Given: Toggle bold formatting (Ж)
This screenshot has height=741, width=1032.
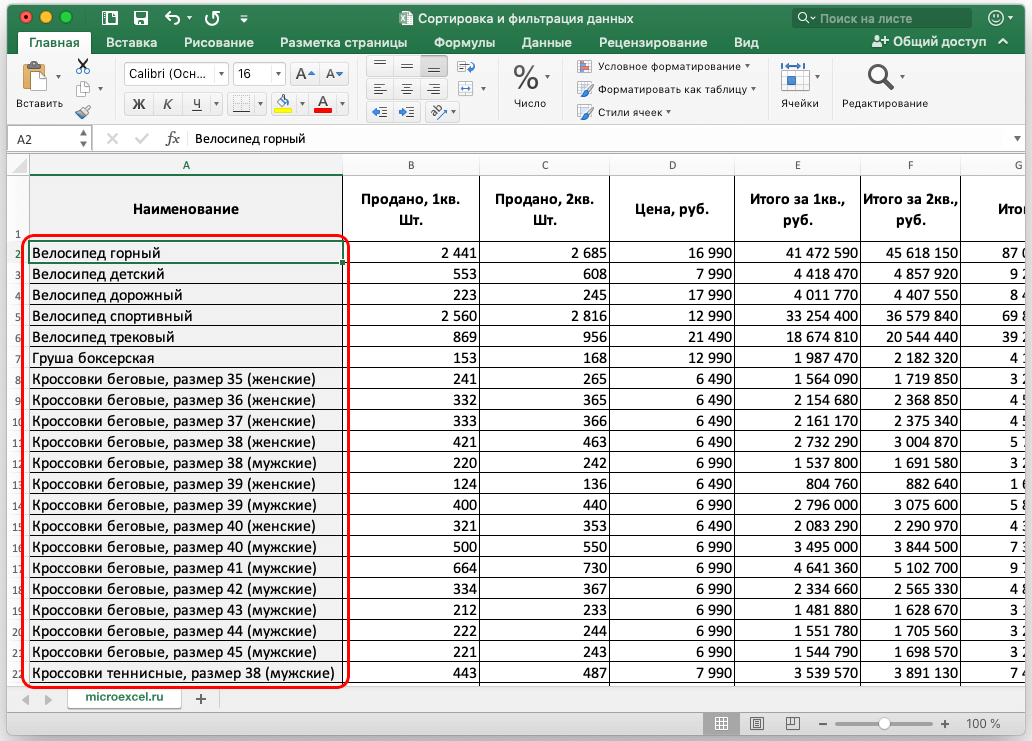Looking at the screenshot, I should click(x=140, y=104).
